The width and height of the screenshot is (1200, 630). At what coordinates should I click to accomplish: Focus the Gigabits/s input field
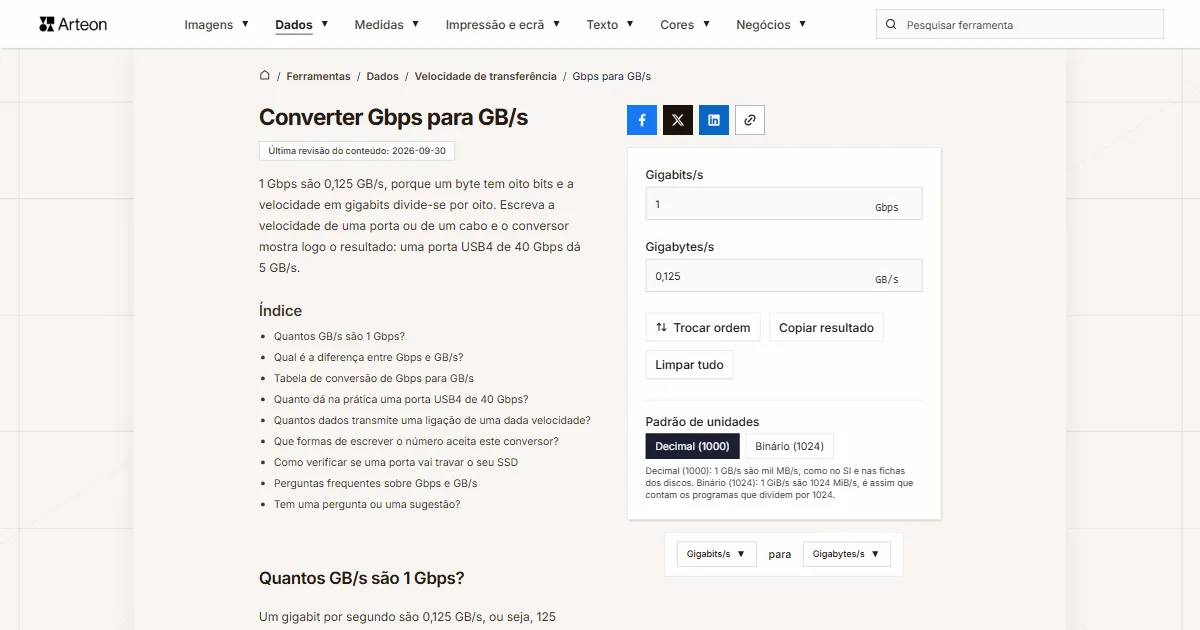tap(784, 204)
